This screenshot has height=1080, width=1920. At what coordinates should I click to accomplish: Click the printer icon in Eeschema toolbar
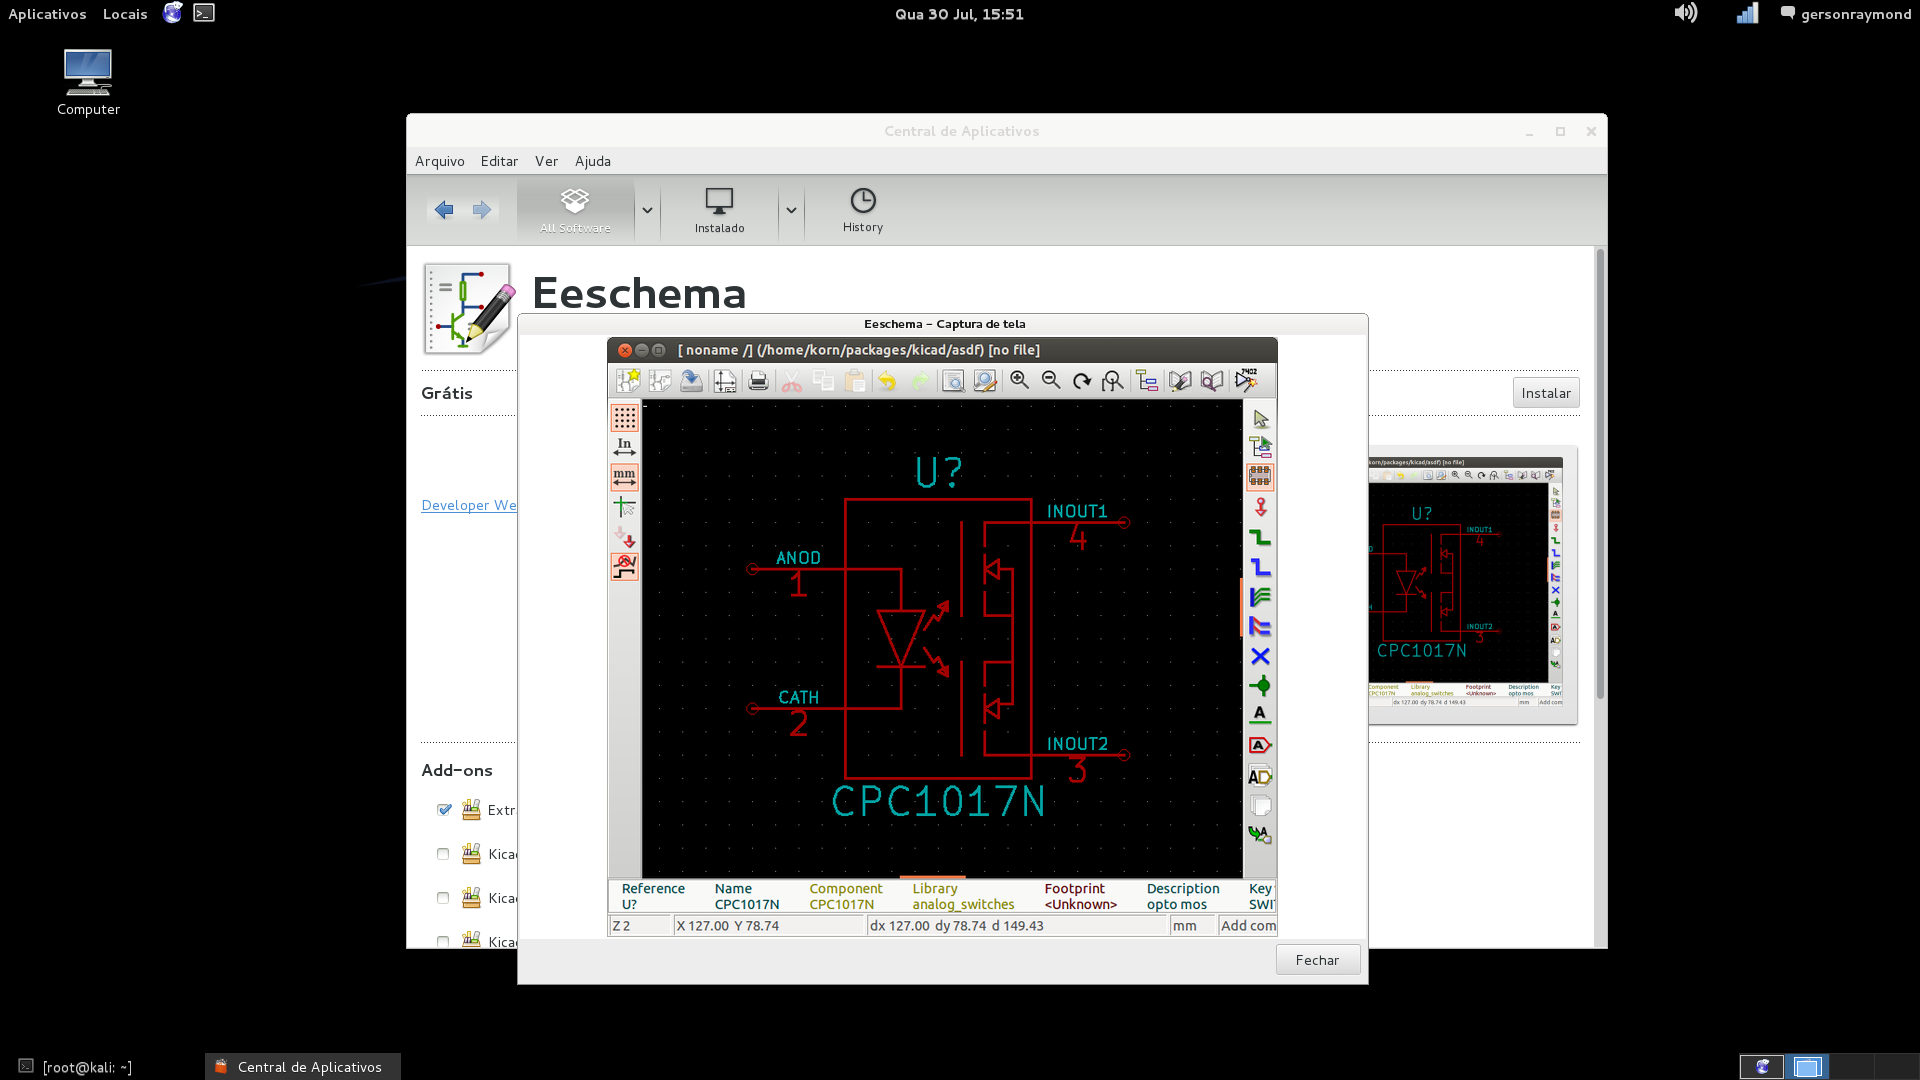tap(758, 380)
